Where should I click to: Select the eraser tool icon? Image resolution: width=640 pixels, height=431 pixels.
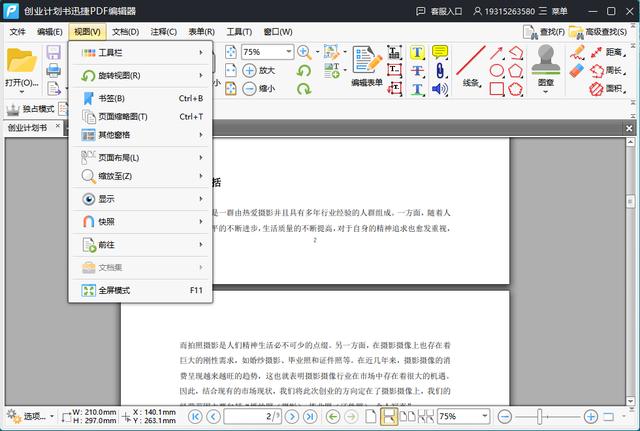[577, 71]
